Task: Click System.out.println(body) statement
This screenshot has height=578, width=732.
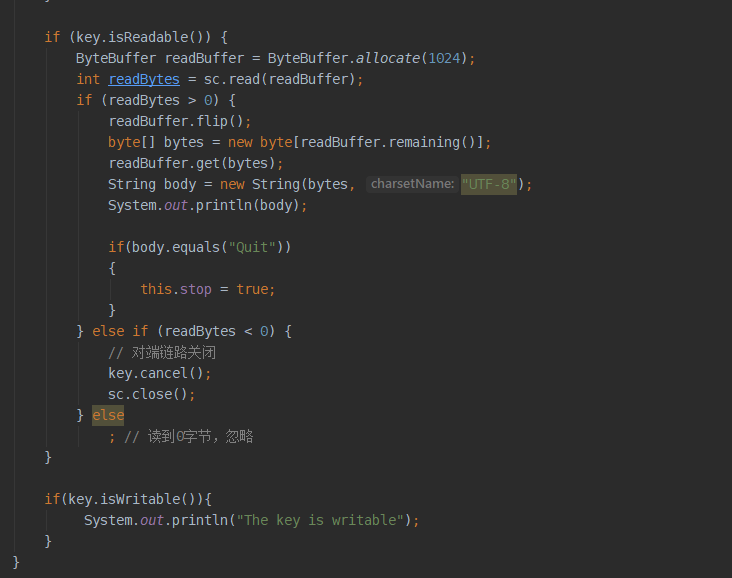Action: 208,205
